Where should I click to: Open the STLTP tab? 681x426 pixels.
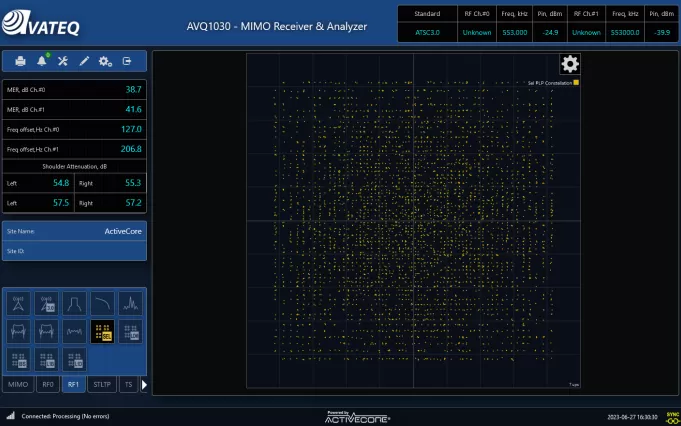tap(101, 384)
